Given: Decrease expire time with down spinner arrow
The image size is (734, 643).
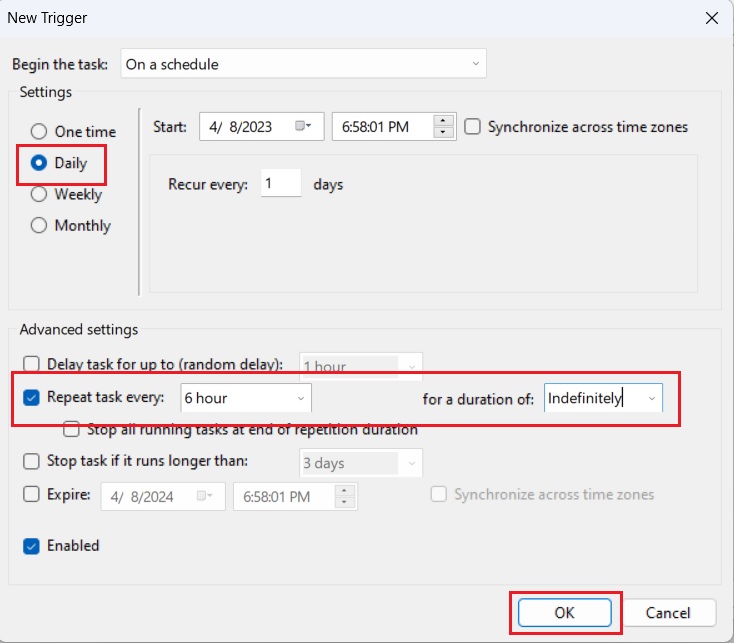Looking at the screenshot, I should pyautogui.click(x=344, y=502).
